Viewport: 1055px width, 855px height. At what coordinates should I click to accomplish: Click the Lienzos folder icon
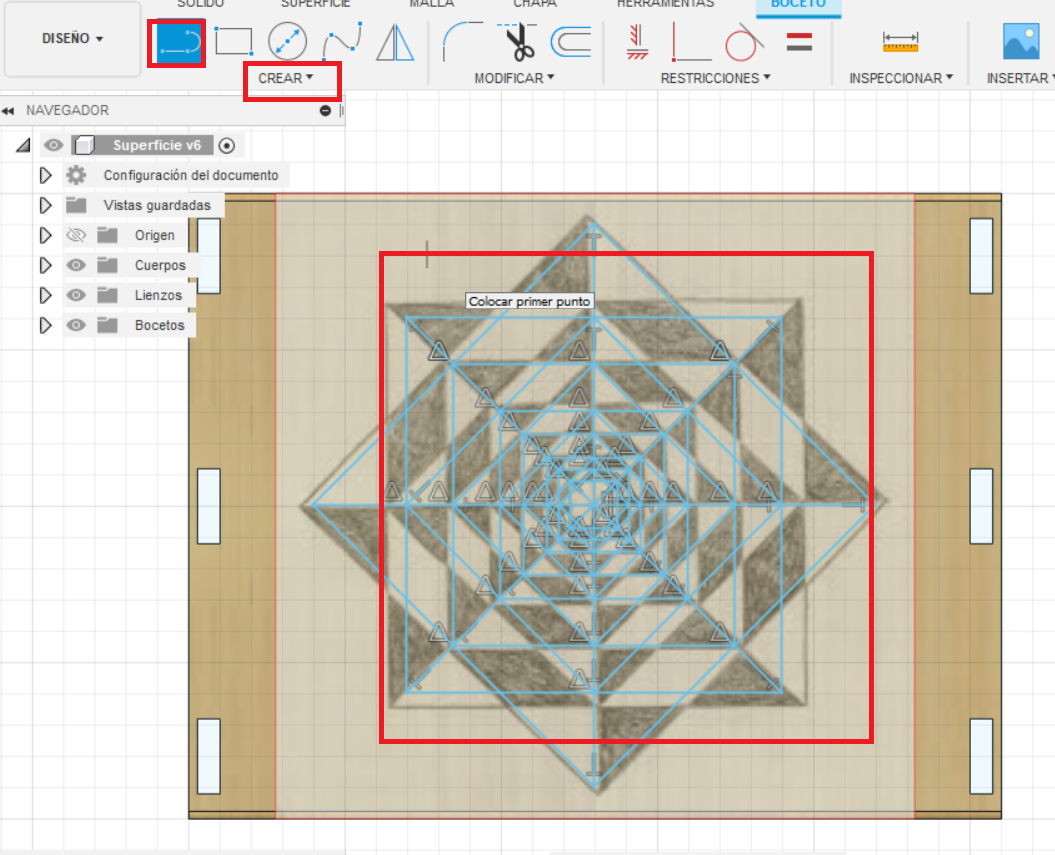pyautogui.click(x=107, y=295)
